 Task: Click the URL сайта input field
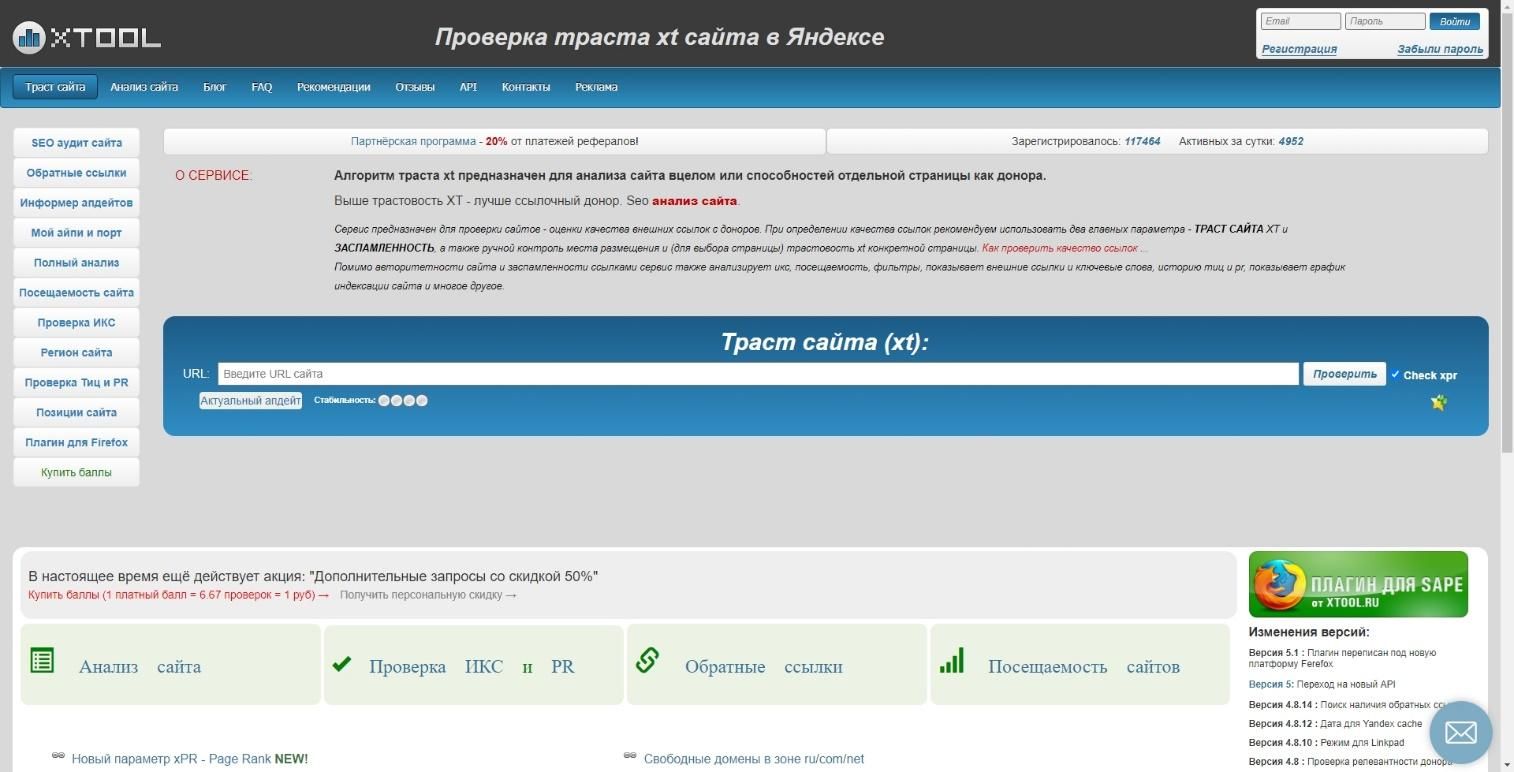click(758, 374)
